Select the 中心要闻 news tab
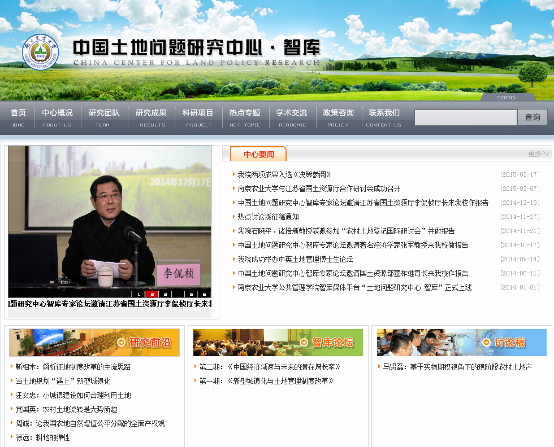 [x=258, y=154]
